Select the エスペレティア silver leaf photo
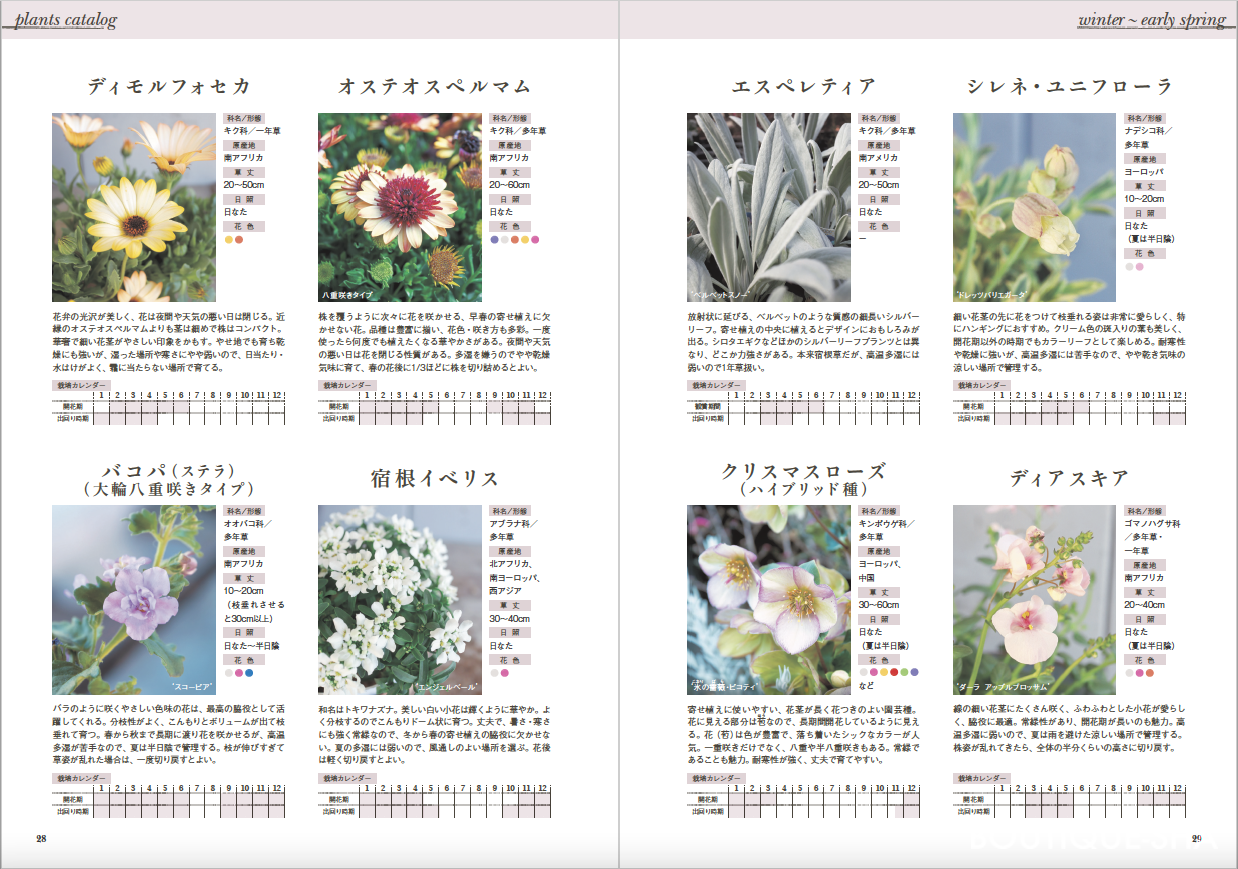Image resolution: width=1238 pixels, height=869 pixels. [x=769, y=207]
